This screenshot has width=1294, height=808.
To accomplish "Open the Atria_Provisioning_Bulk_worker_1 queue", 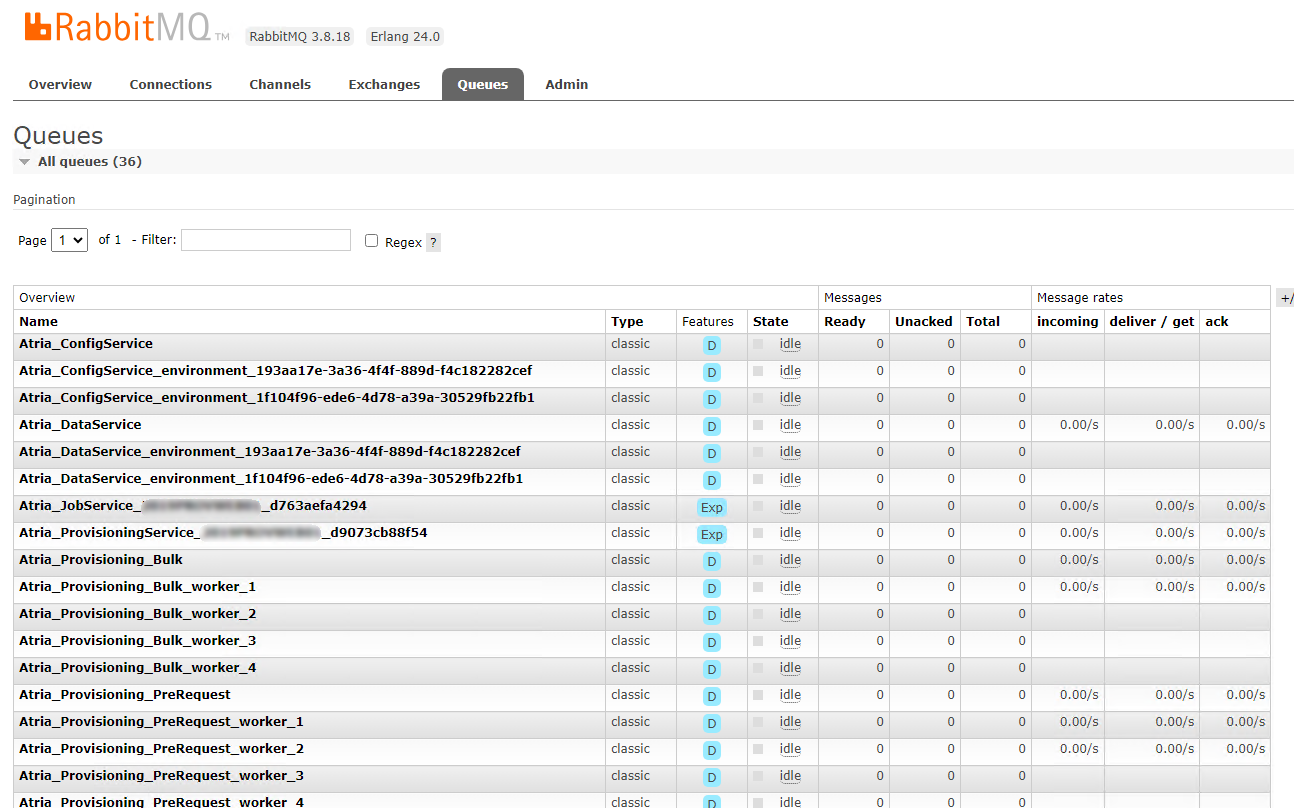I will point(137,587).
